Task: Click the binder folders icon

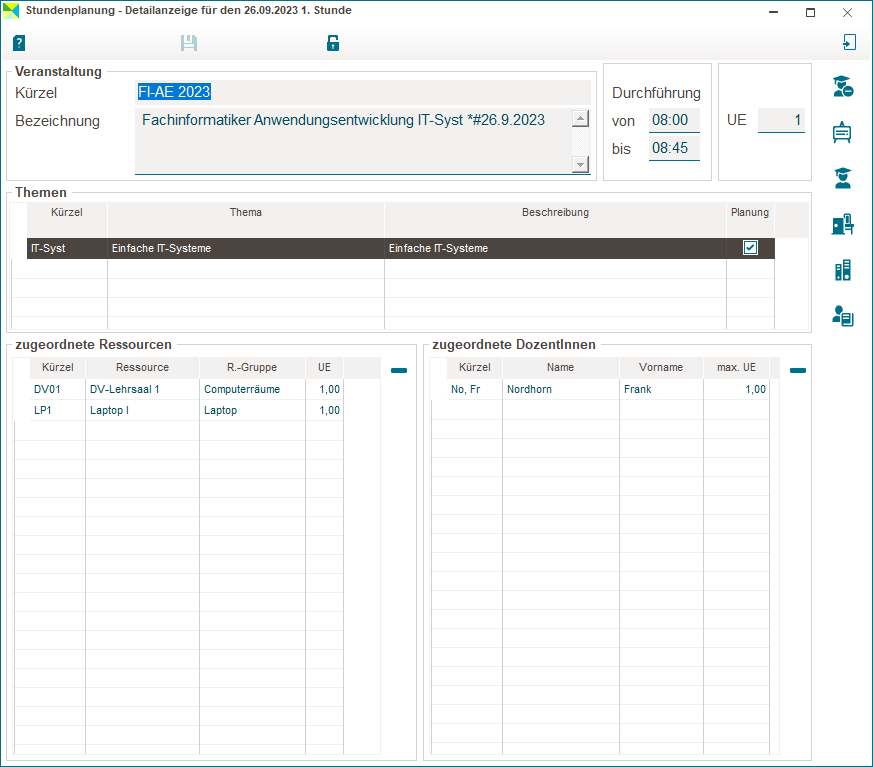Action: coord(842,271)
